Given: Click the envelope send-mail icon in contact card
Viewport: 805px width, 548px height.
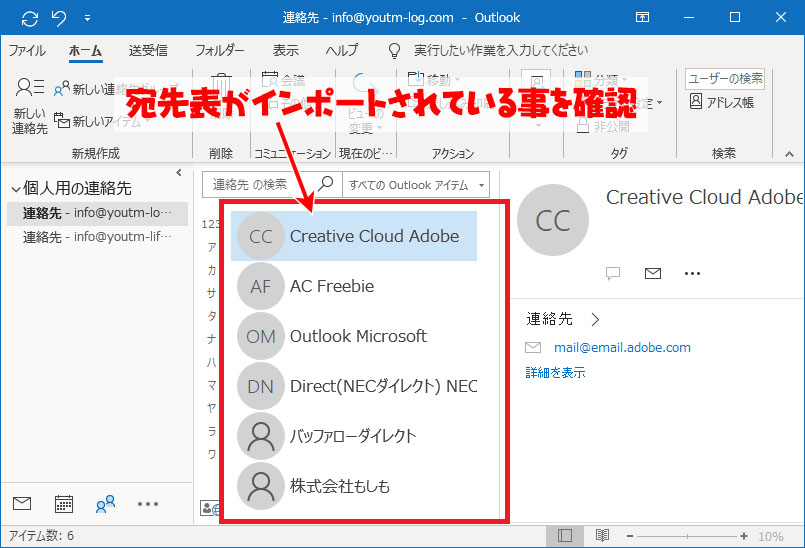Looking at the screenshot, I should (x=653, y=273).
